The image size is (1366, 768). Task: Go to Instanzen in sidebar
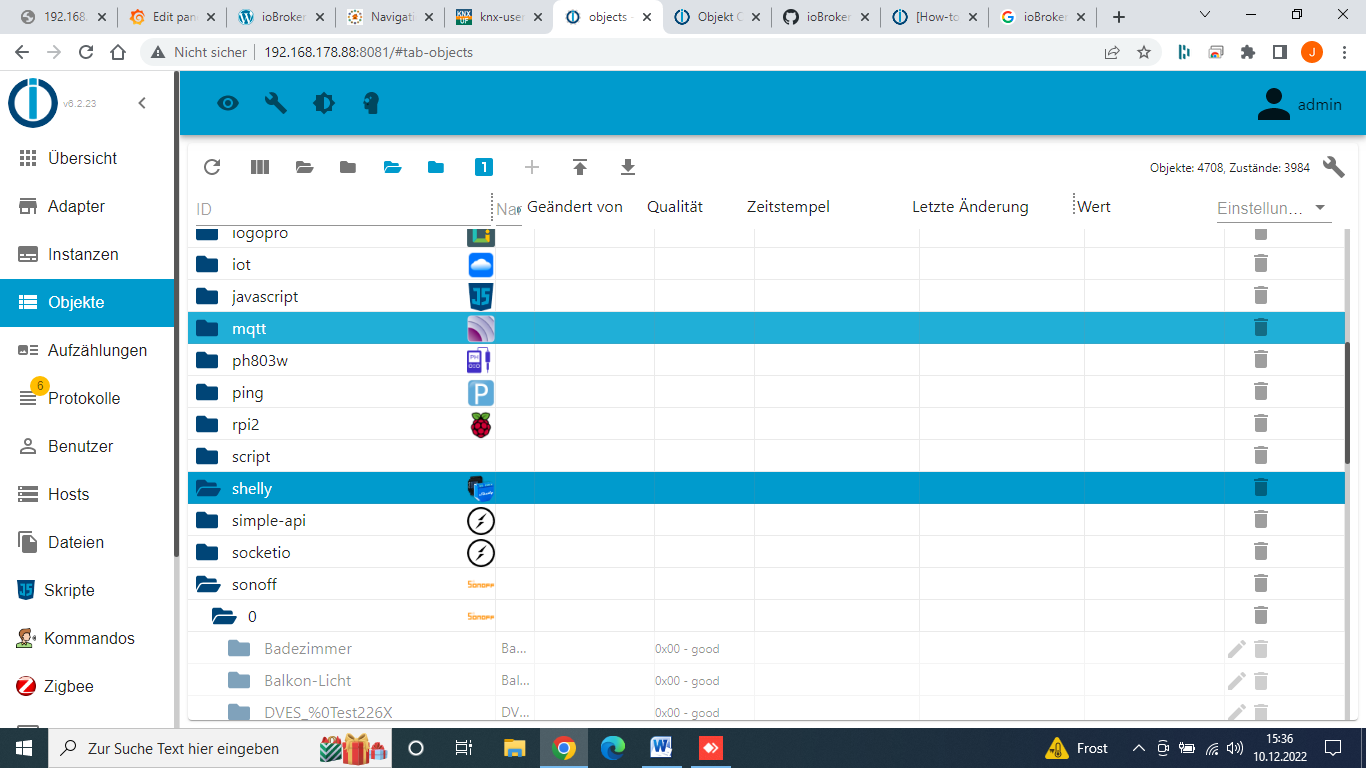click(87, 254)
